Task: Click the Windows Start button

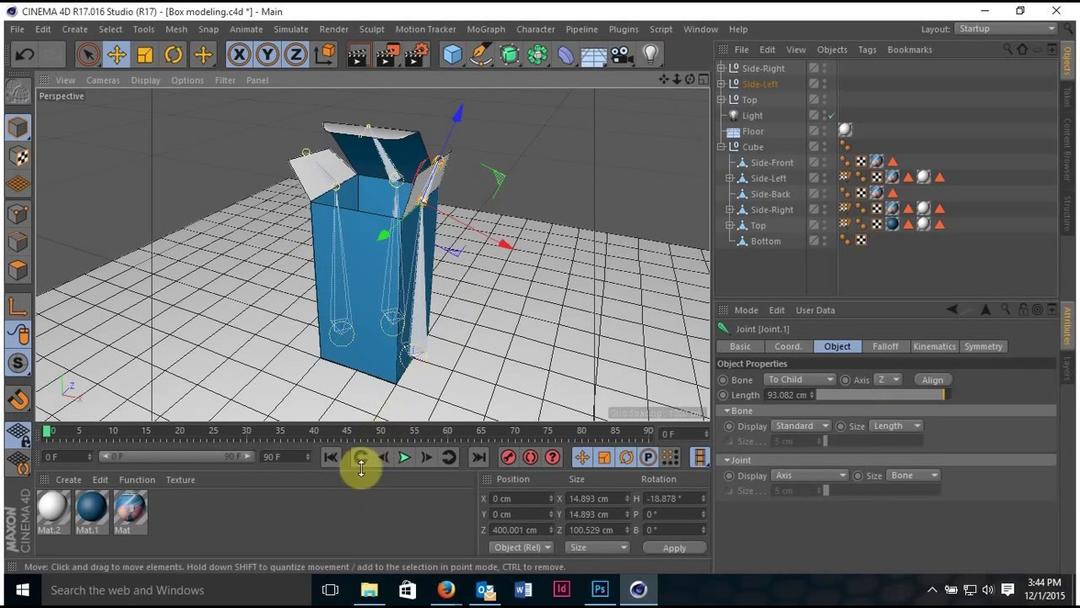Action: [22, 590]
